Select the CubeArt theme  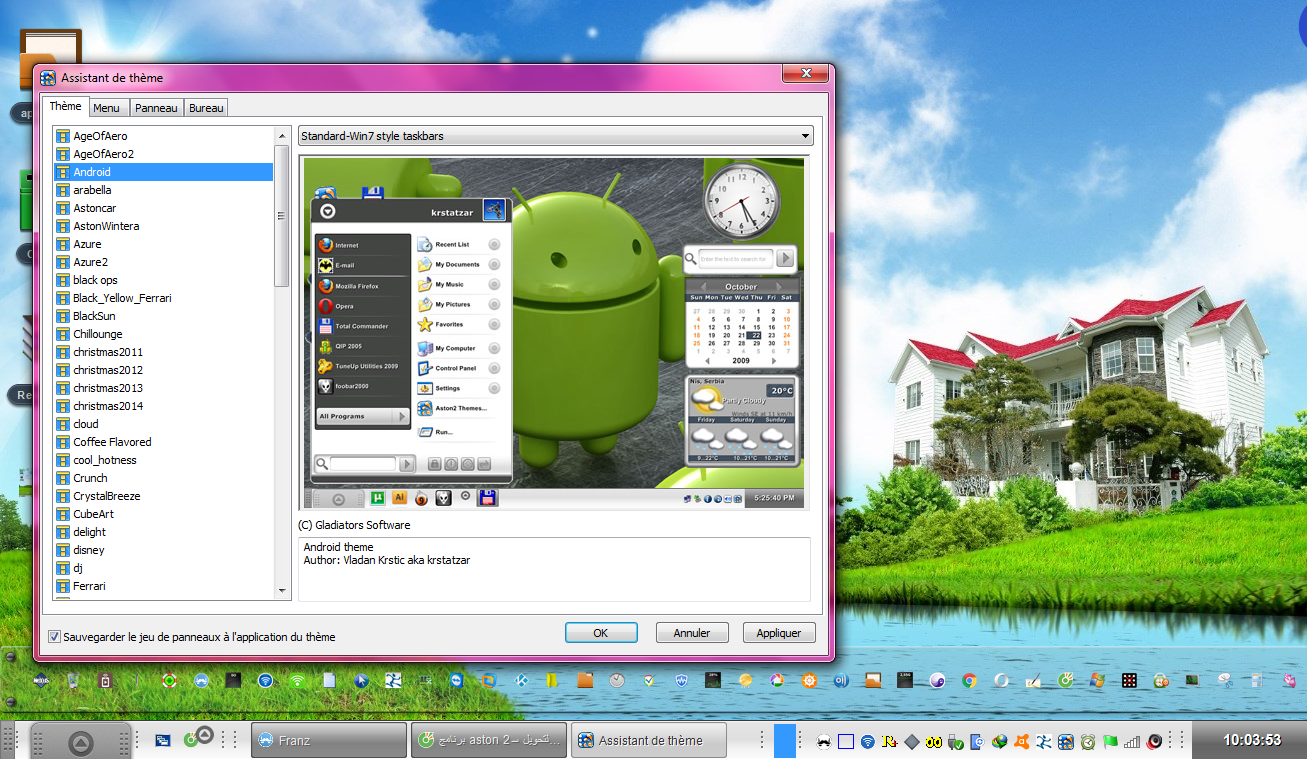tap(164, 514)
